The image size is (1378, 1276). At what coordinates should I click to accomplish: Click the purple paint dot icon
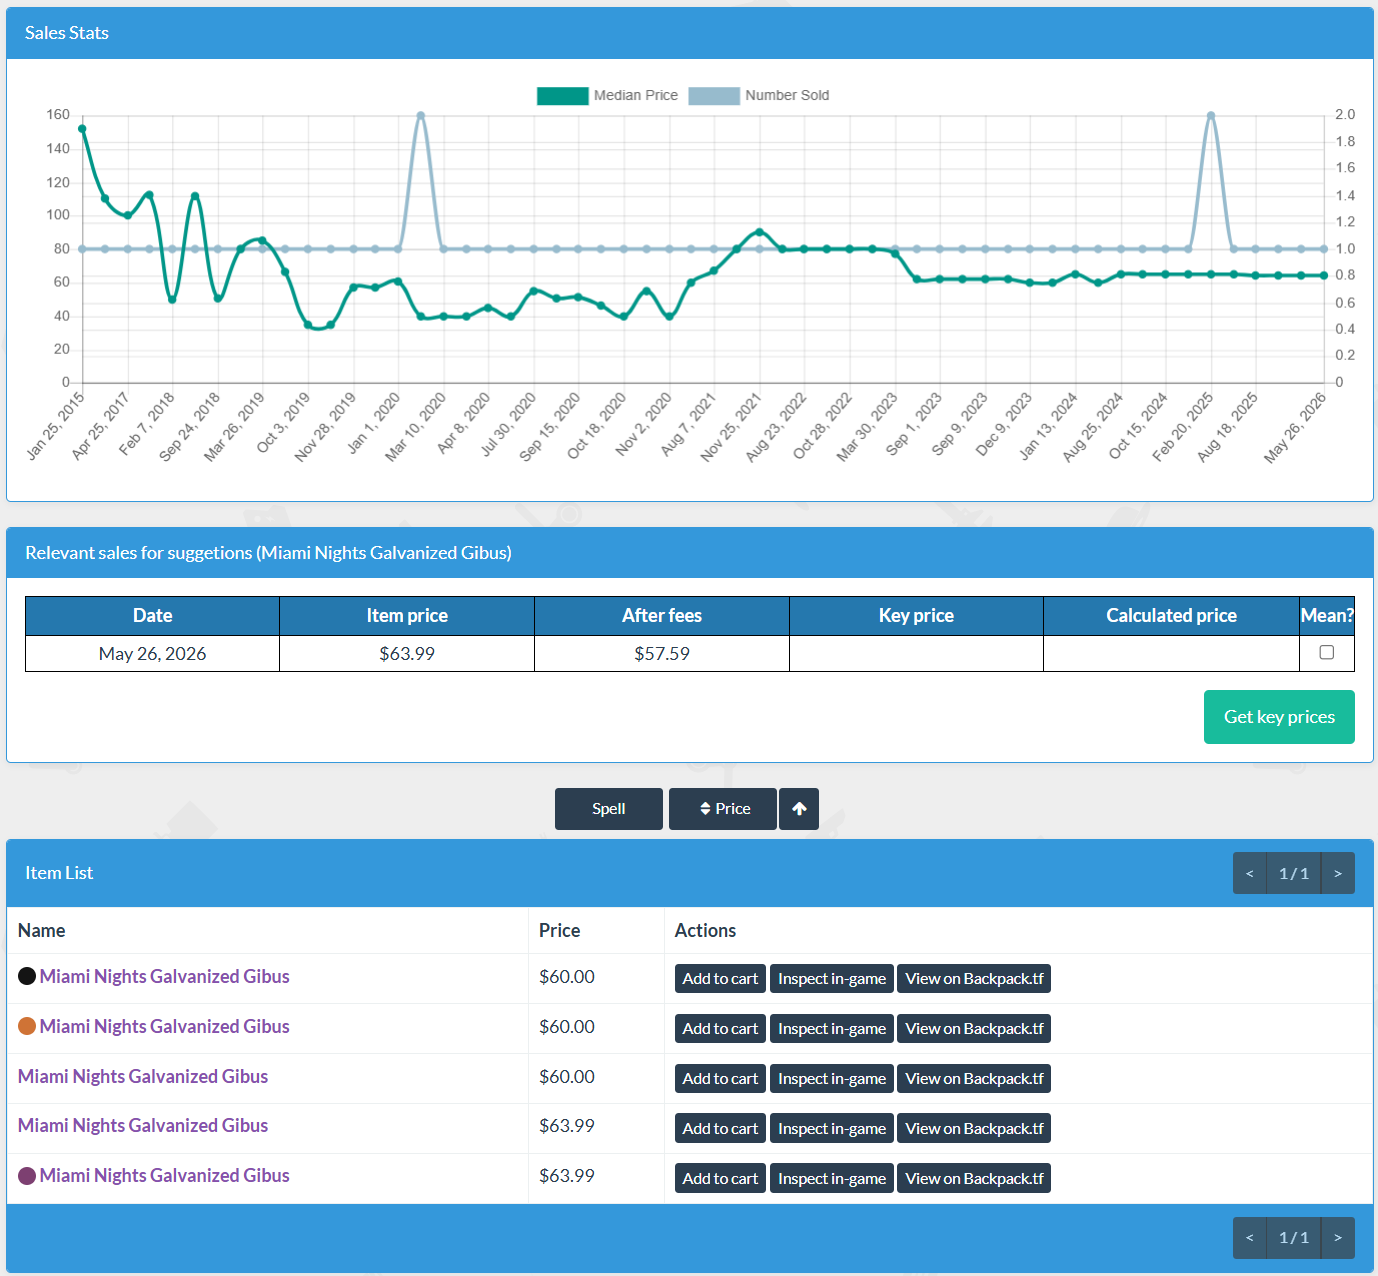(27, 1176)
